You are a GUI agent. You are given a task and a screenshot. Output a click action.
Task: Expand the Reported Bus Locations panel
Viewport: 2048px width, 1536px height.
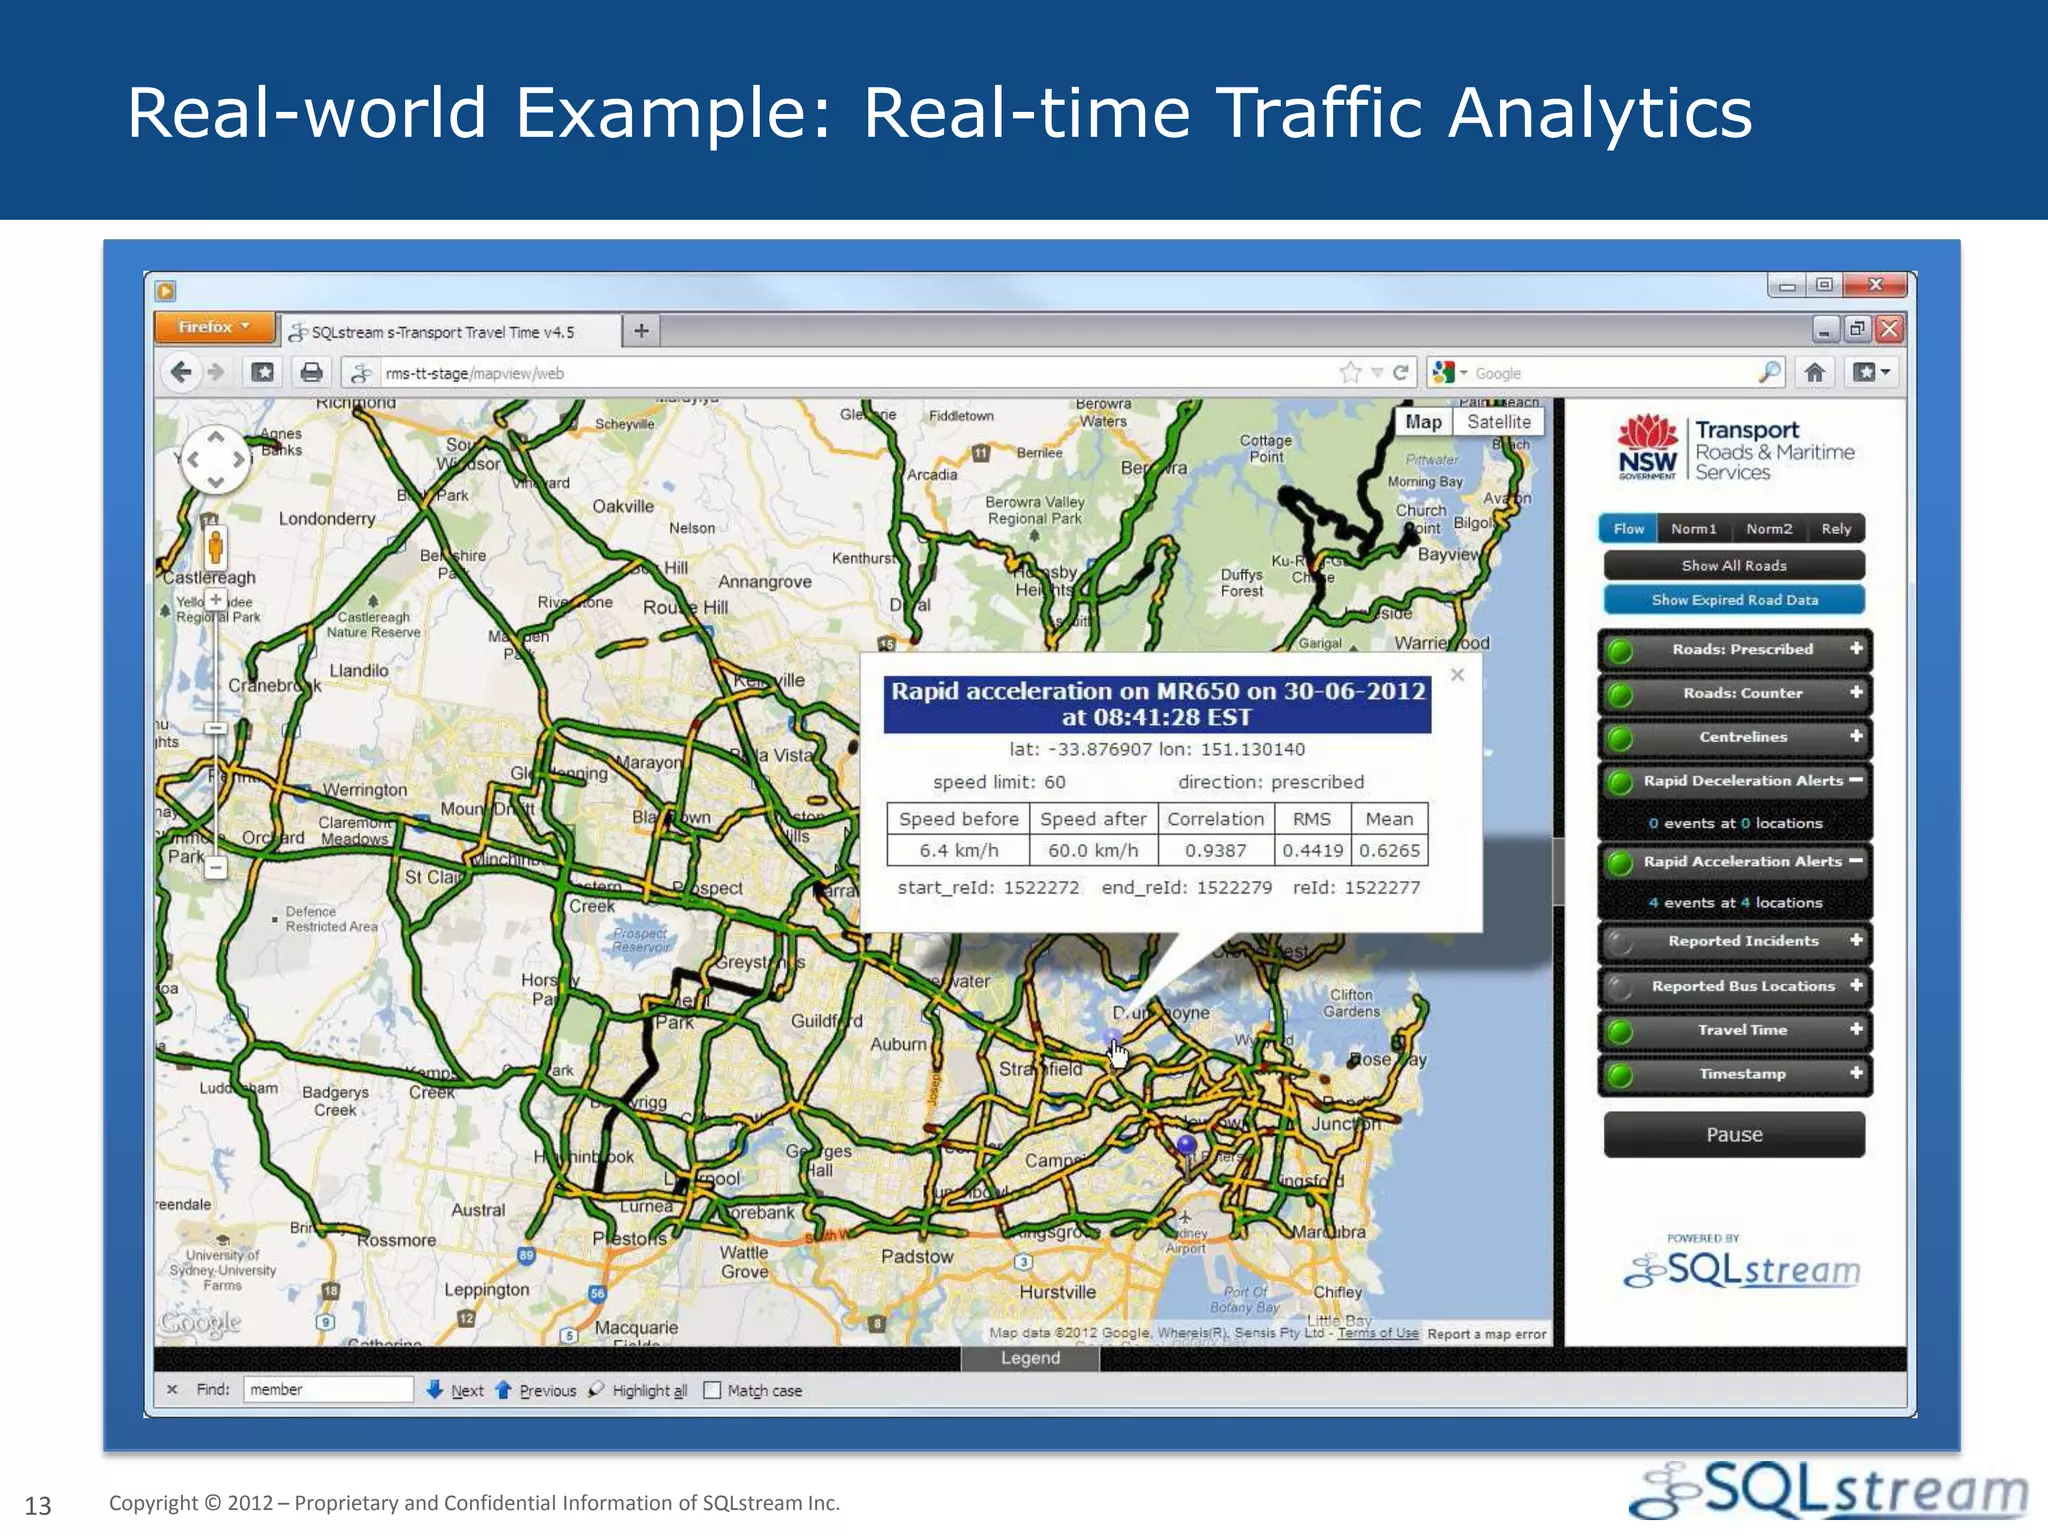coord(1856,985)
